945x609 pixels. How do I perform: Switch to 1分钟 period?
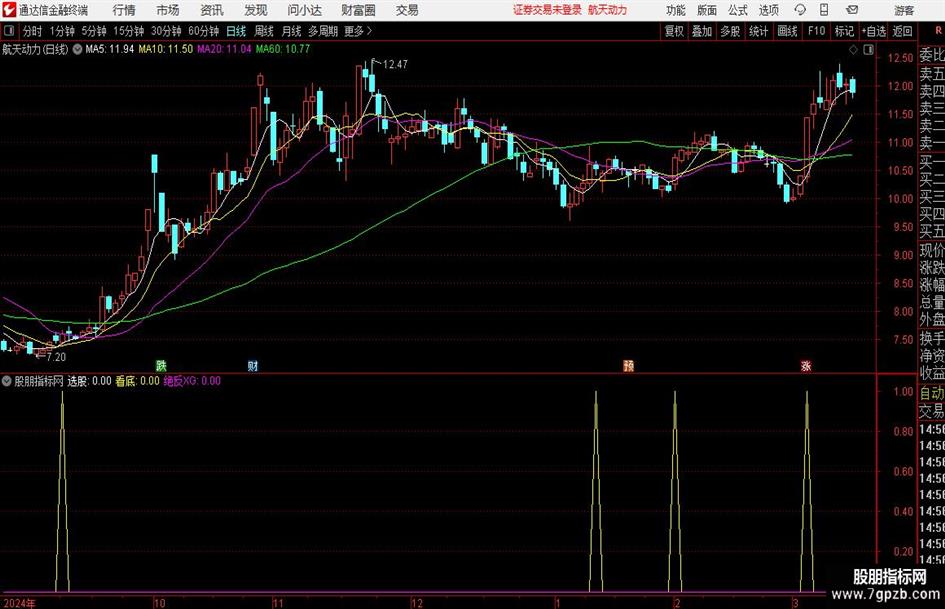[x=61, y=31]
